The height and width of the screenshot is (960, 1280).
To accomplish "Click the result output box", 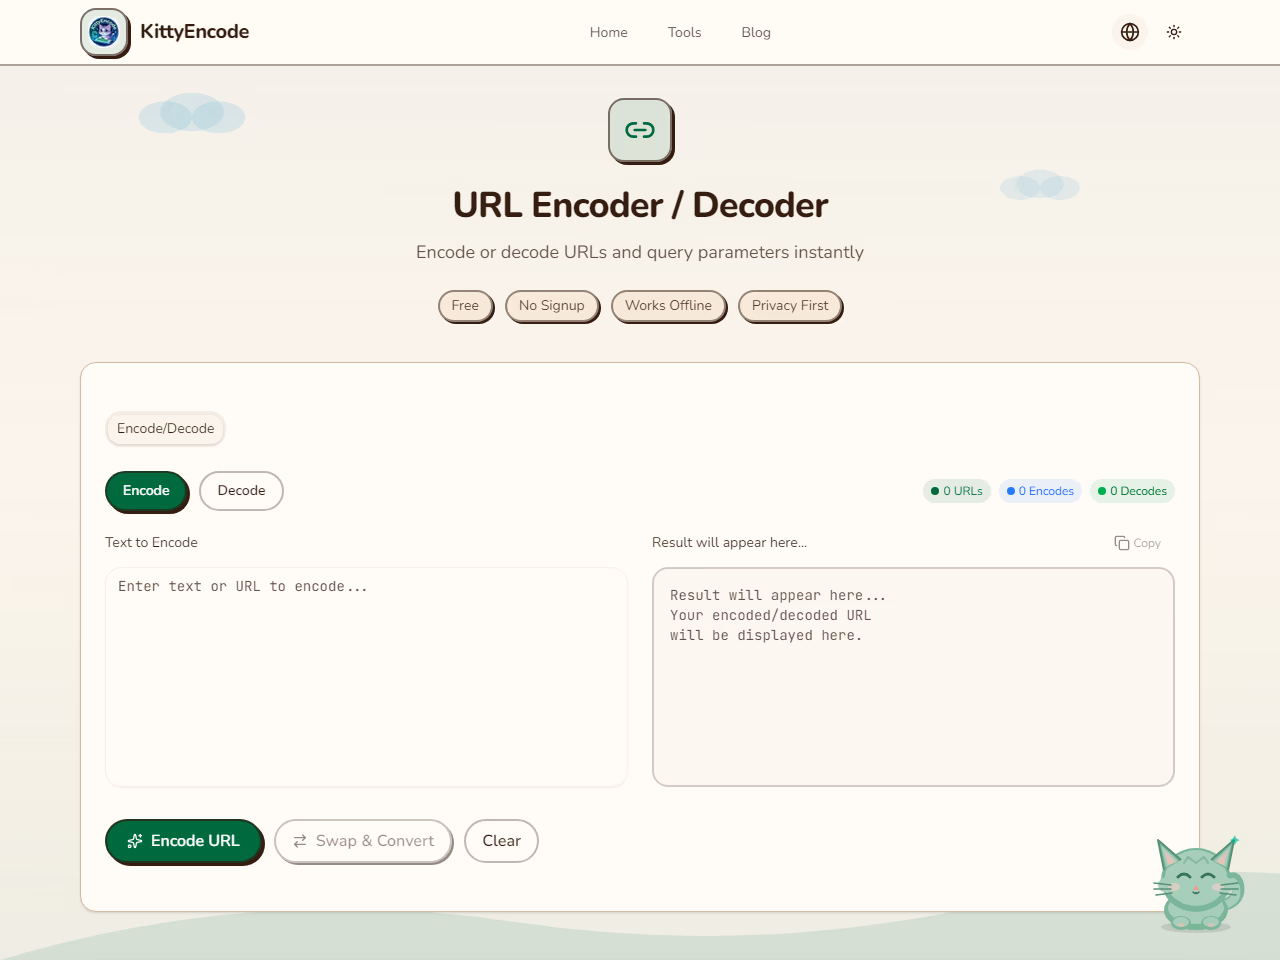I will [913, 677].
